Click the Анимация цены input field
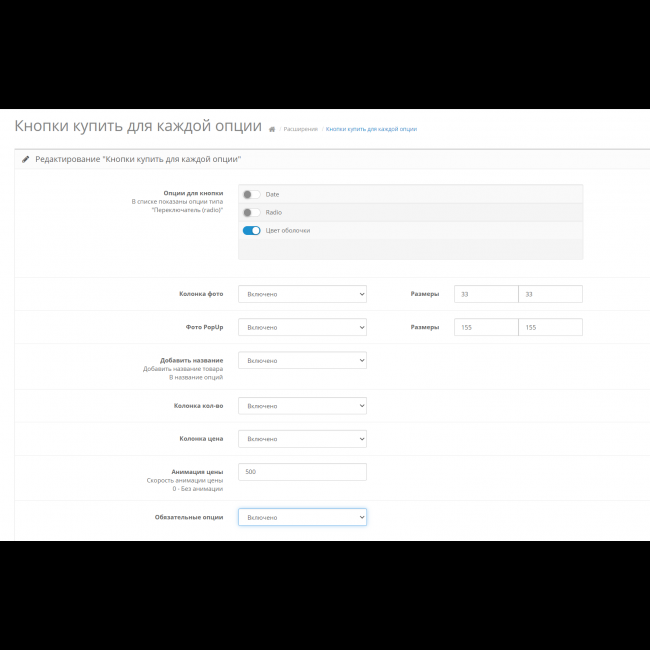This screenshot has width=650, height=650. (302, 472)
